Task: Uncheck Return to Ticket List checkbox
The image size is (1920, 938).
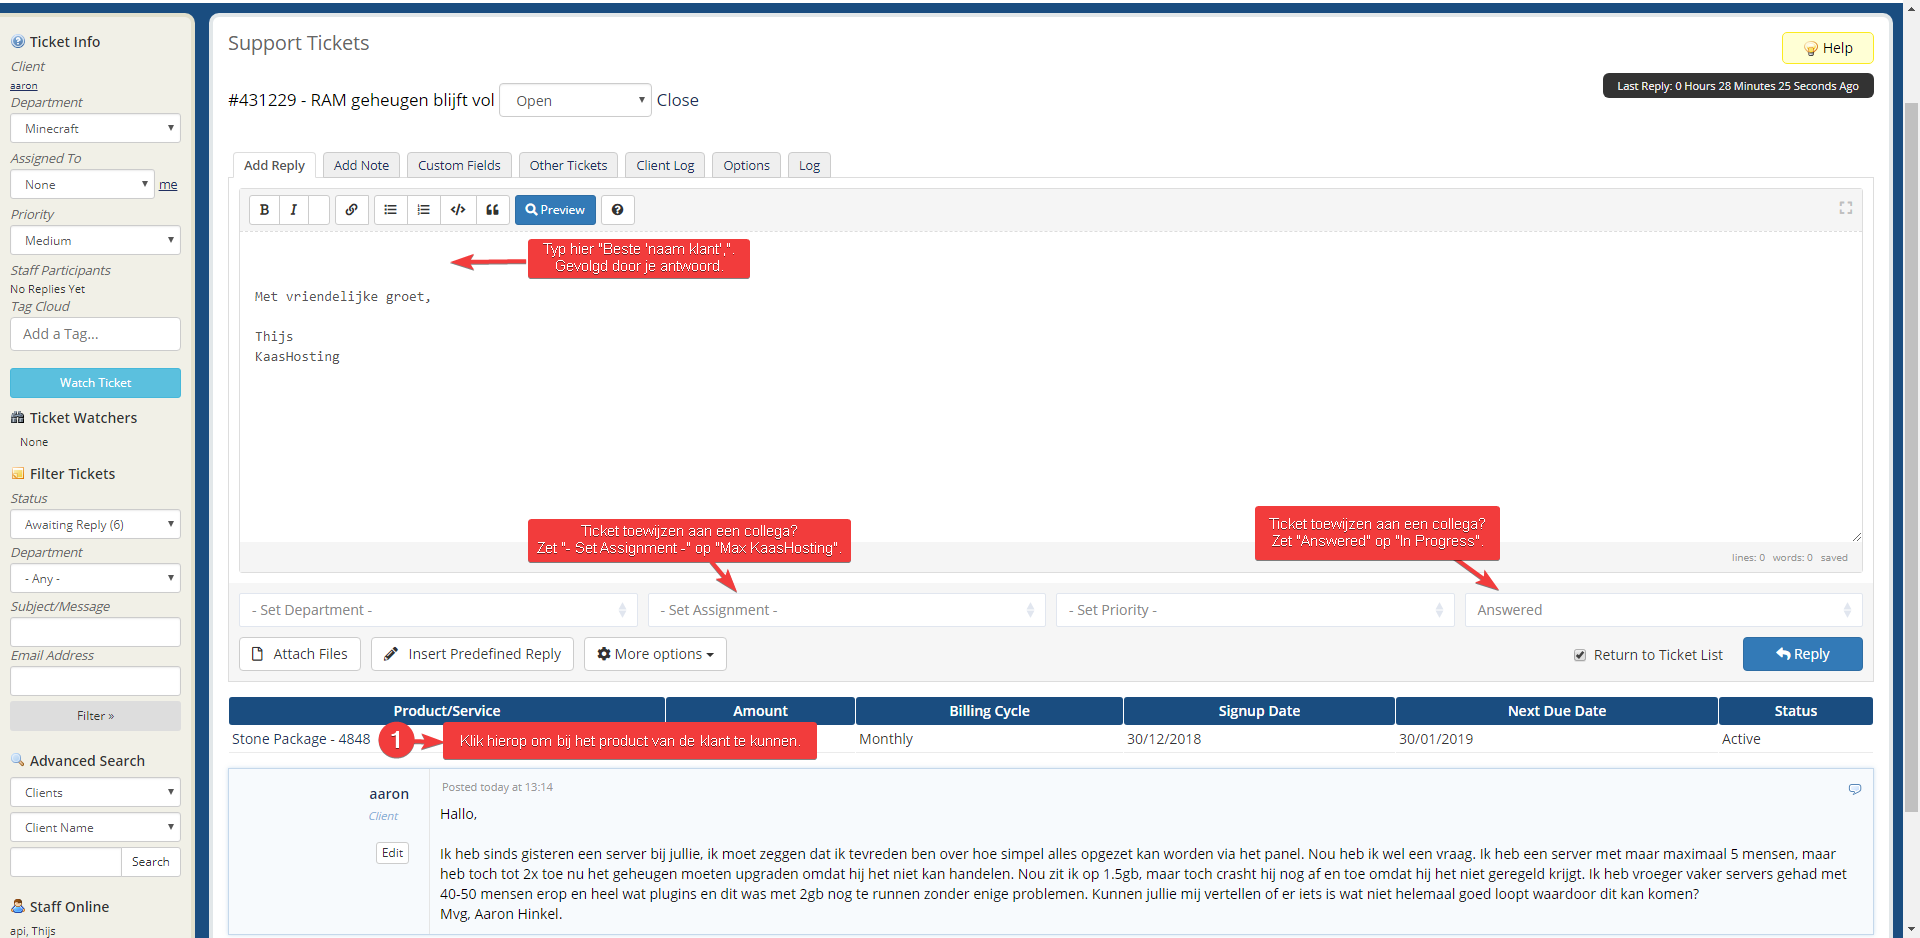Action: [x=1580, y=655]
